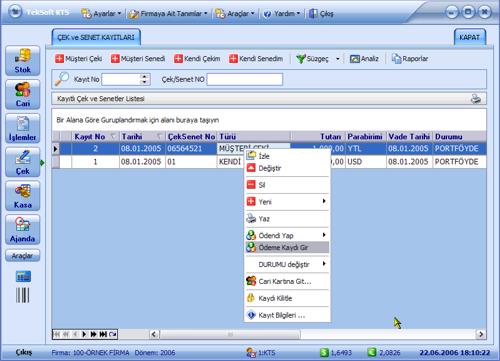Increment the Kayıt No spinner
The image size is (500, 361).
click(x=144, y=77)
